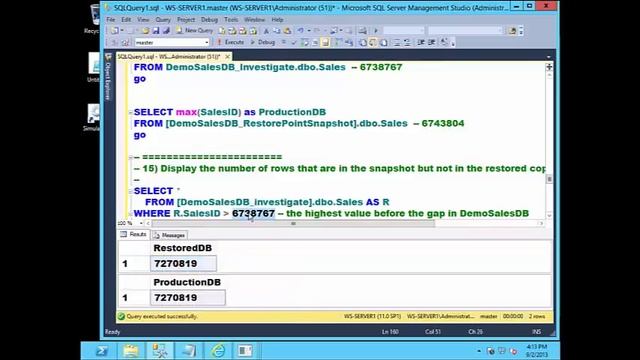Open the Standard toolbar options arrow
Image resolution: width=640 pixels, height=360 pixels.
click(521, 31)
